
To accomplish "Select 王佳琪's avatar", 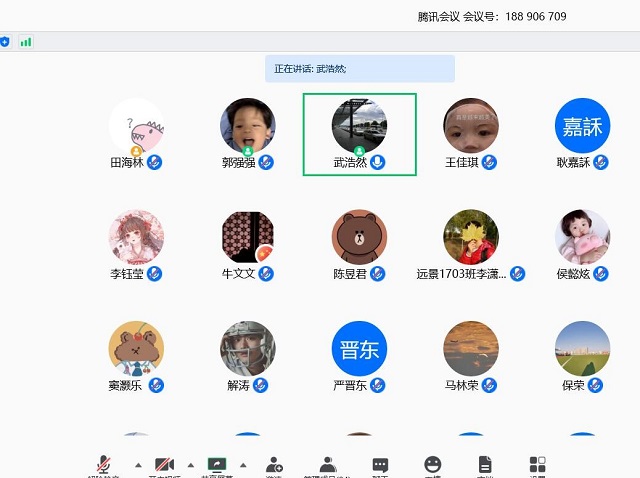I will (471, 126).
